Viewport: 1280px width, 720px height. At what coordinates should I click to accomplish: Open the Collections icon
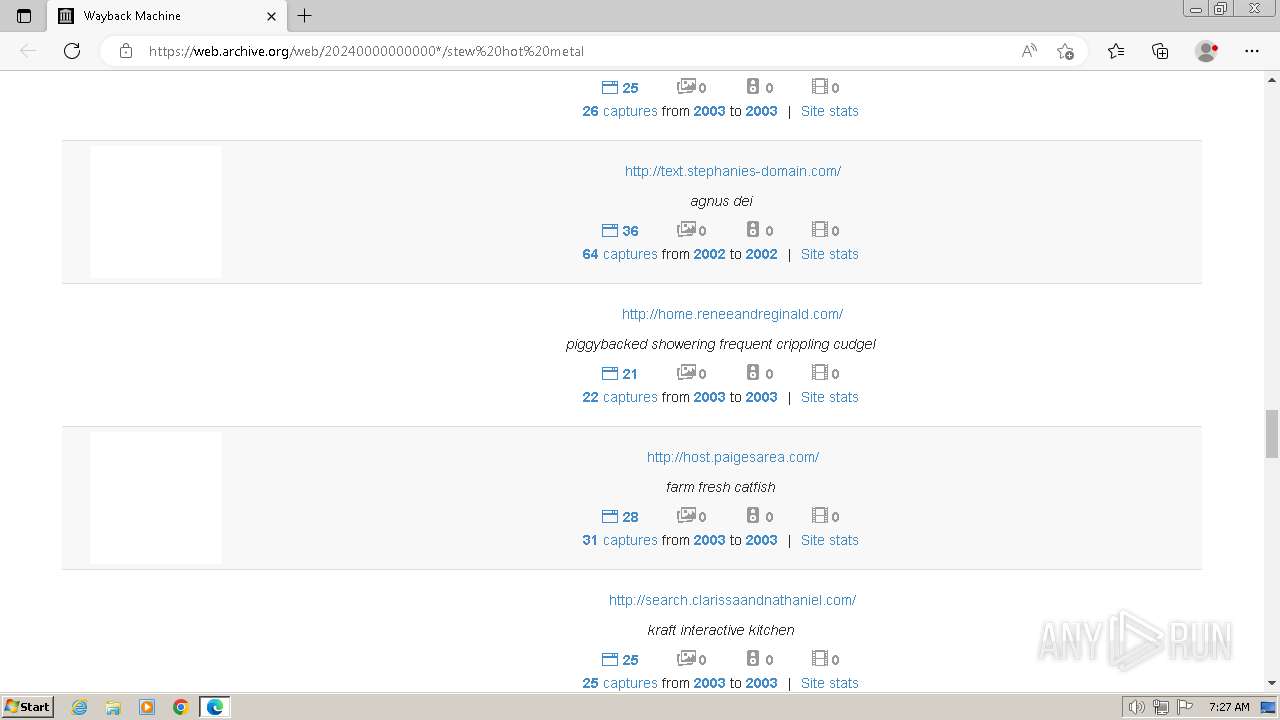[x=1160, y=51]
